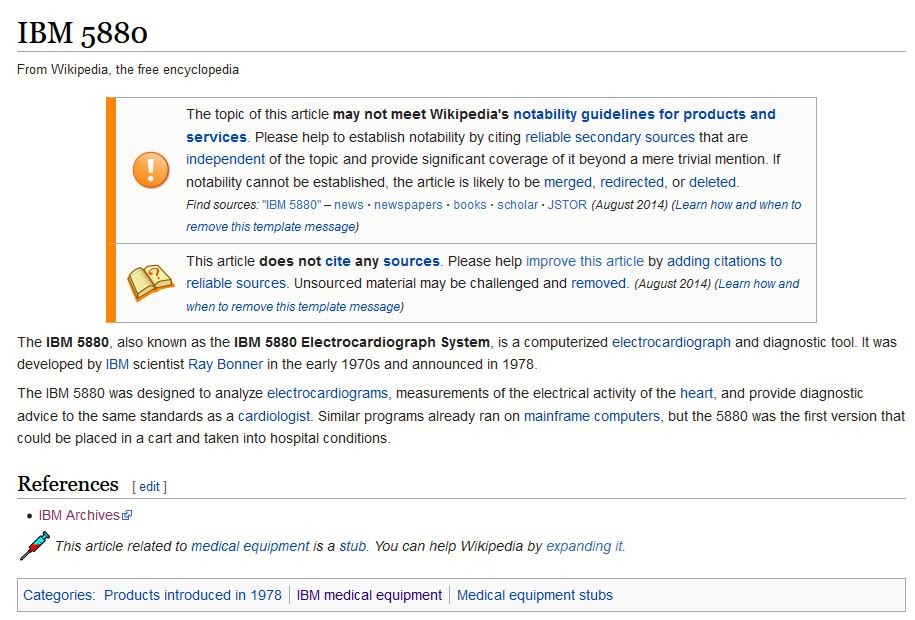Open the cardiologist link
The height and width of the screenshot is (620, 915).
click(x=274, y=416)
